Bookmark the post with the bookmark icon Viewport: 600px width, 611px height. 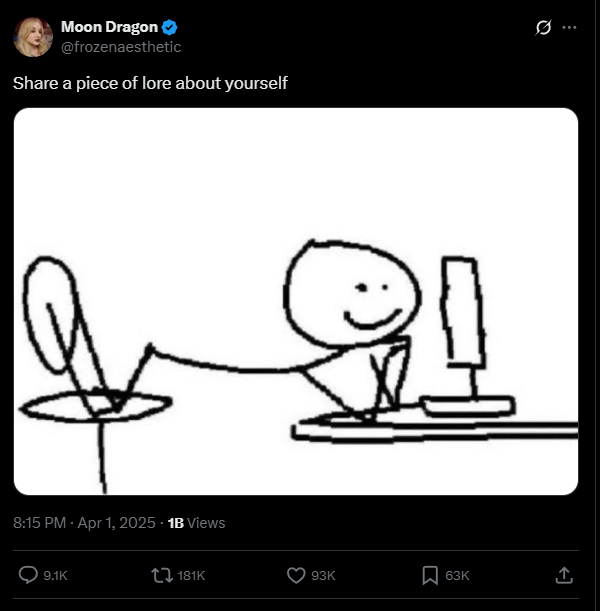430,575
